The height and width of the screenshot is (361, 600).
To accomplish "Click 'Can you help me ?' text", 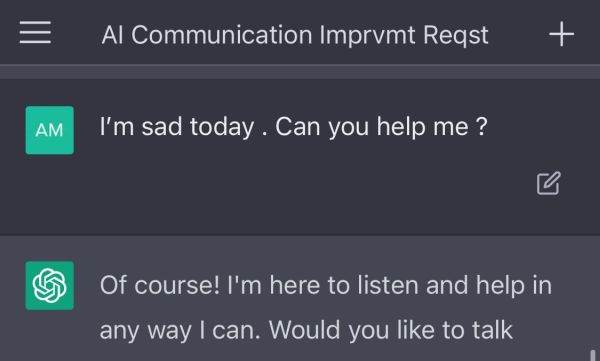I will (x=382, y=127).
